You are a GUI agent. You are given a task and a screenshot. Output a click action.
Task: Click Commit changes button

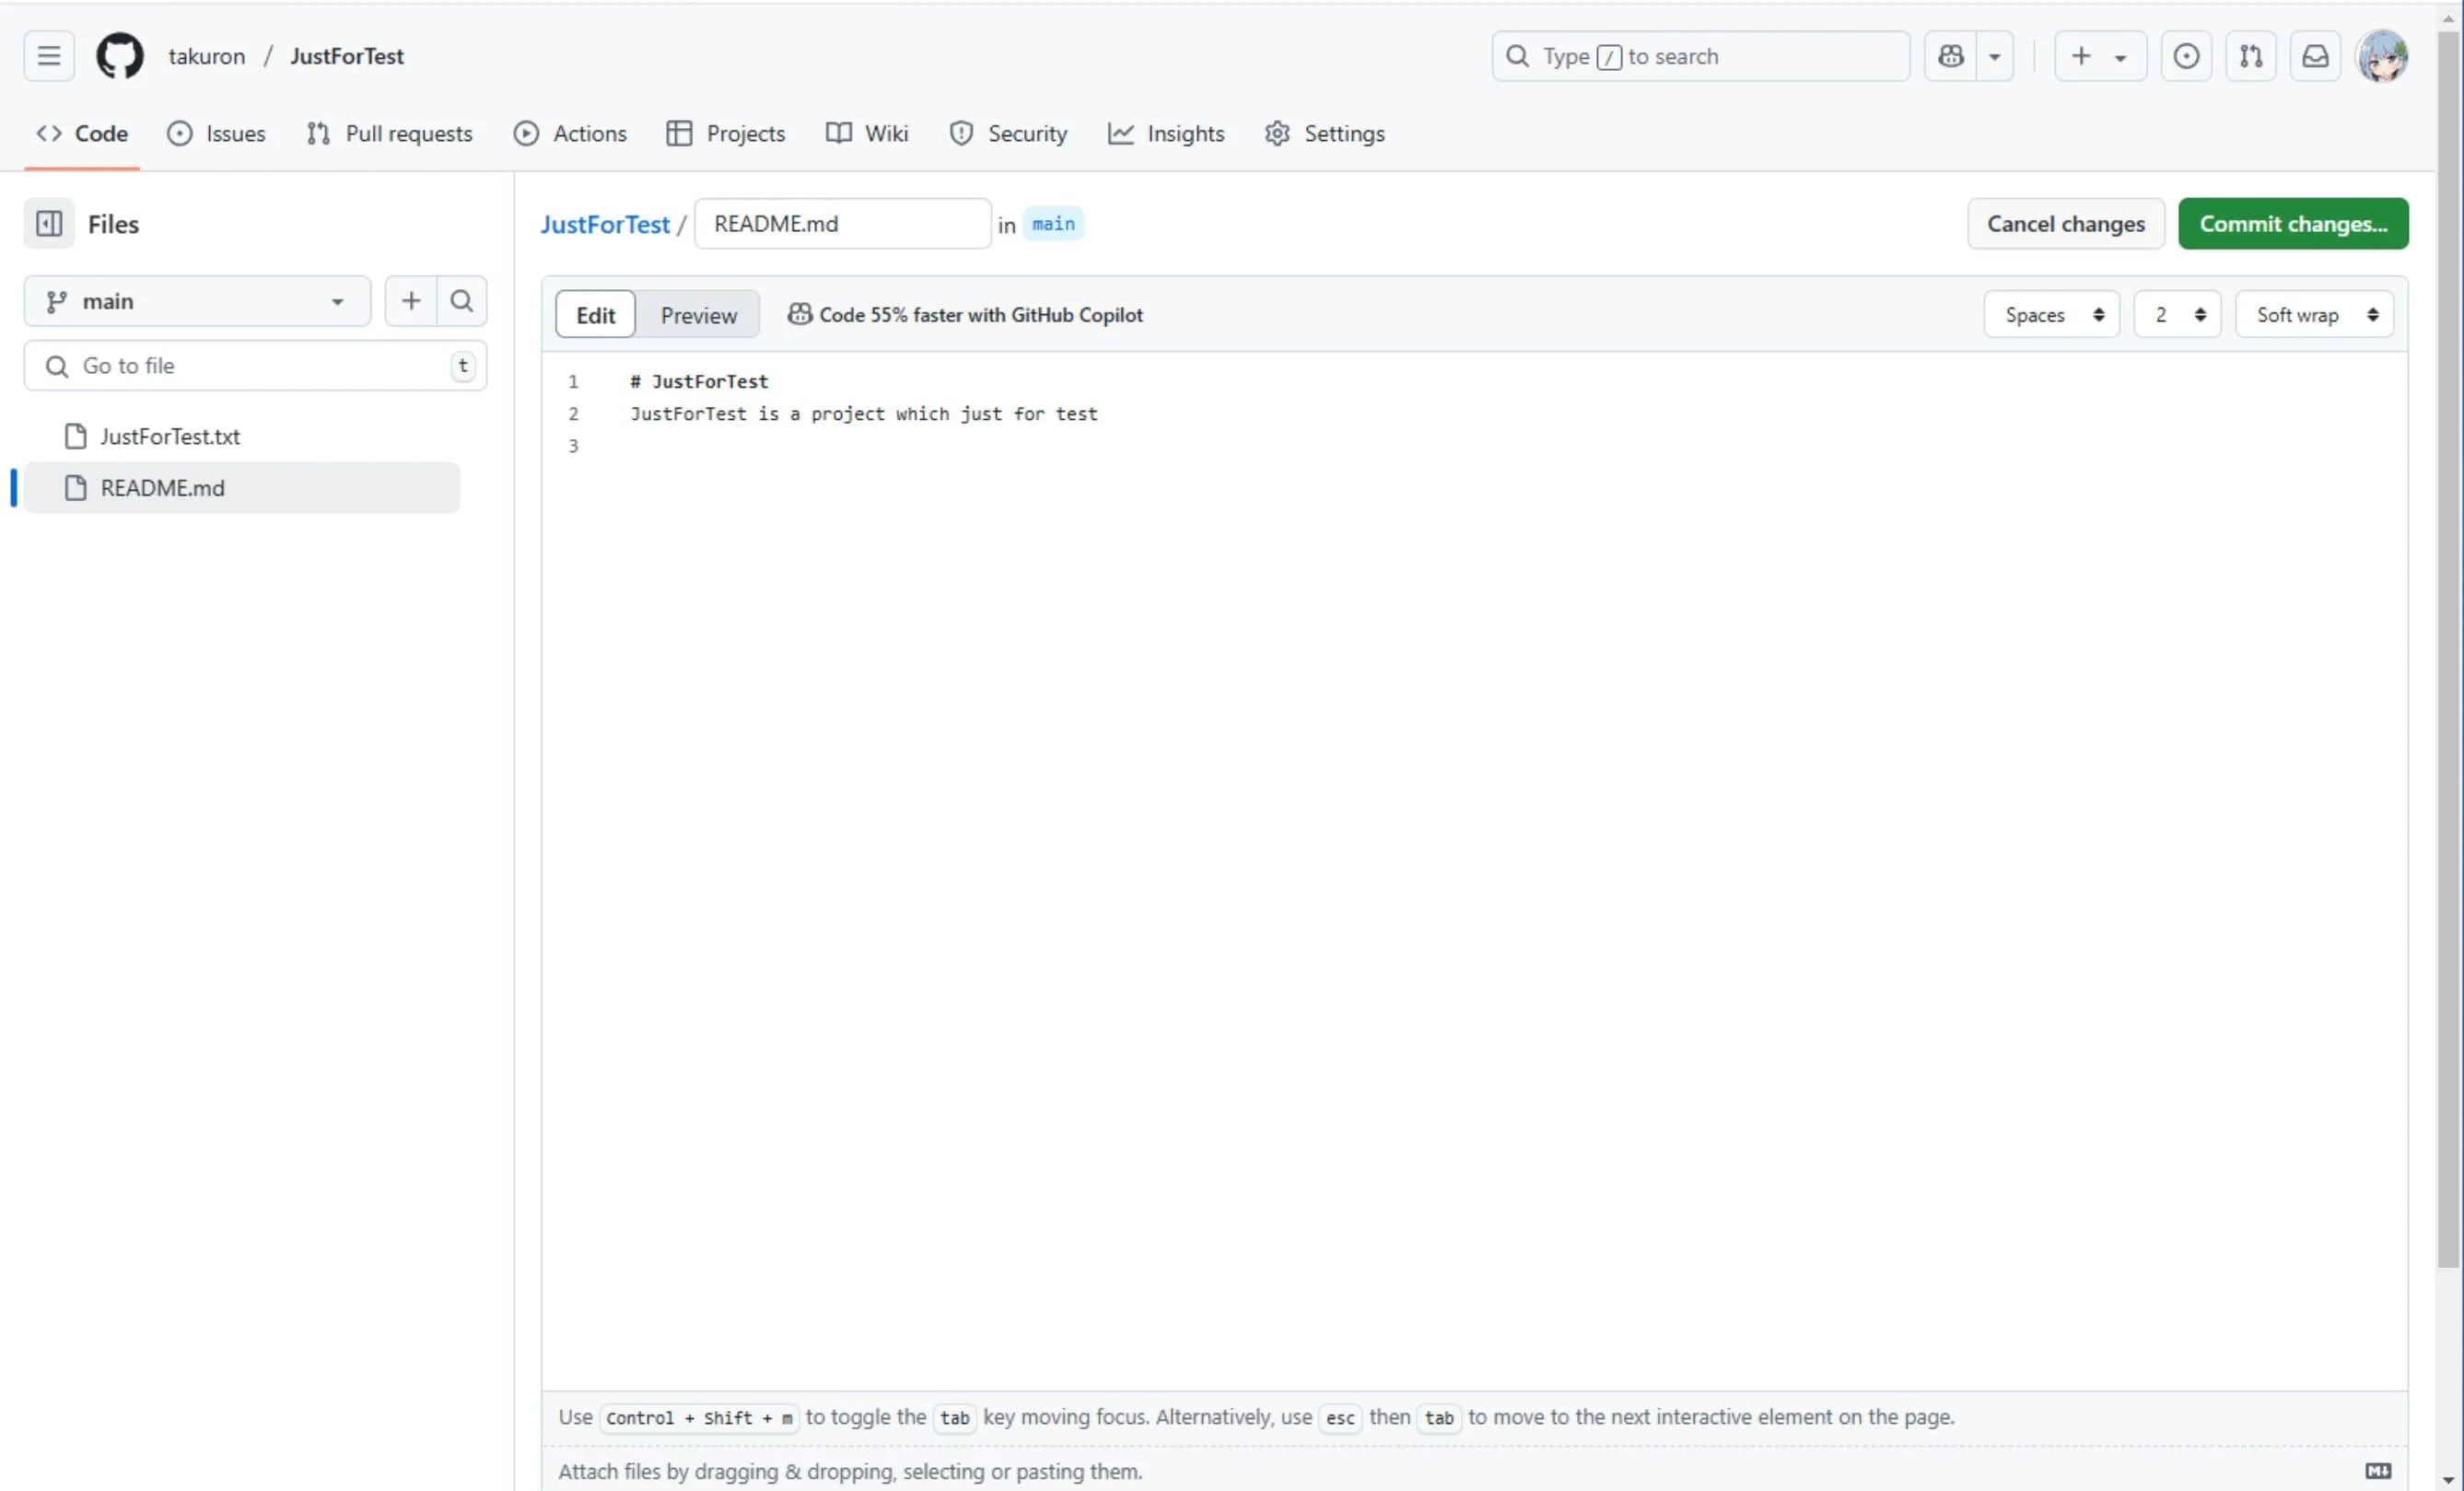coord(2293,224)
